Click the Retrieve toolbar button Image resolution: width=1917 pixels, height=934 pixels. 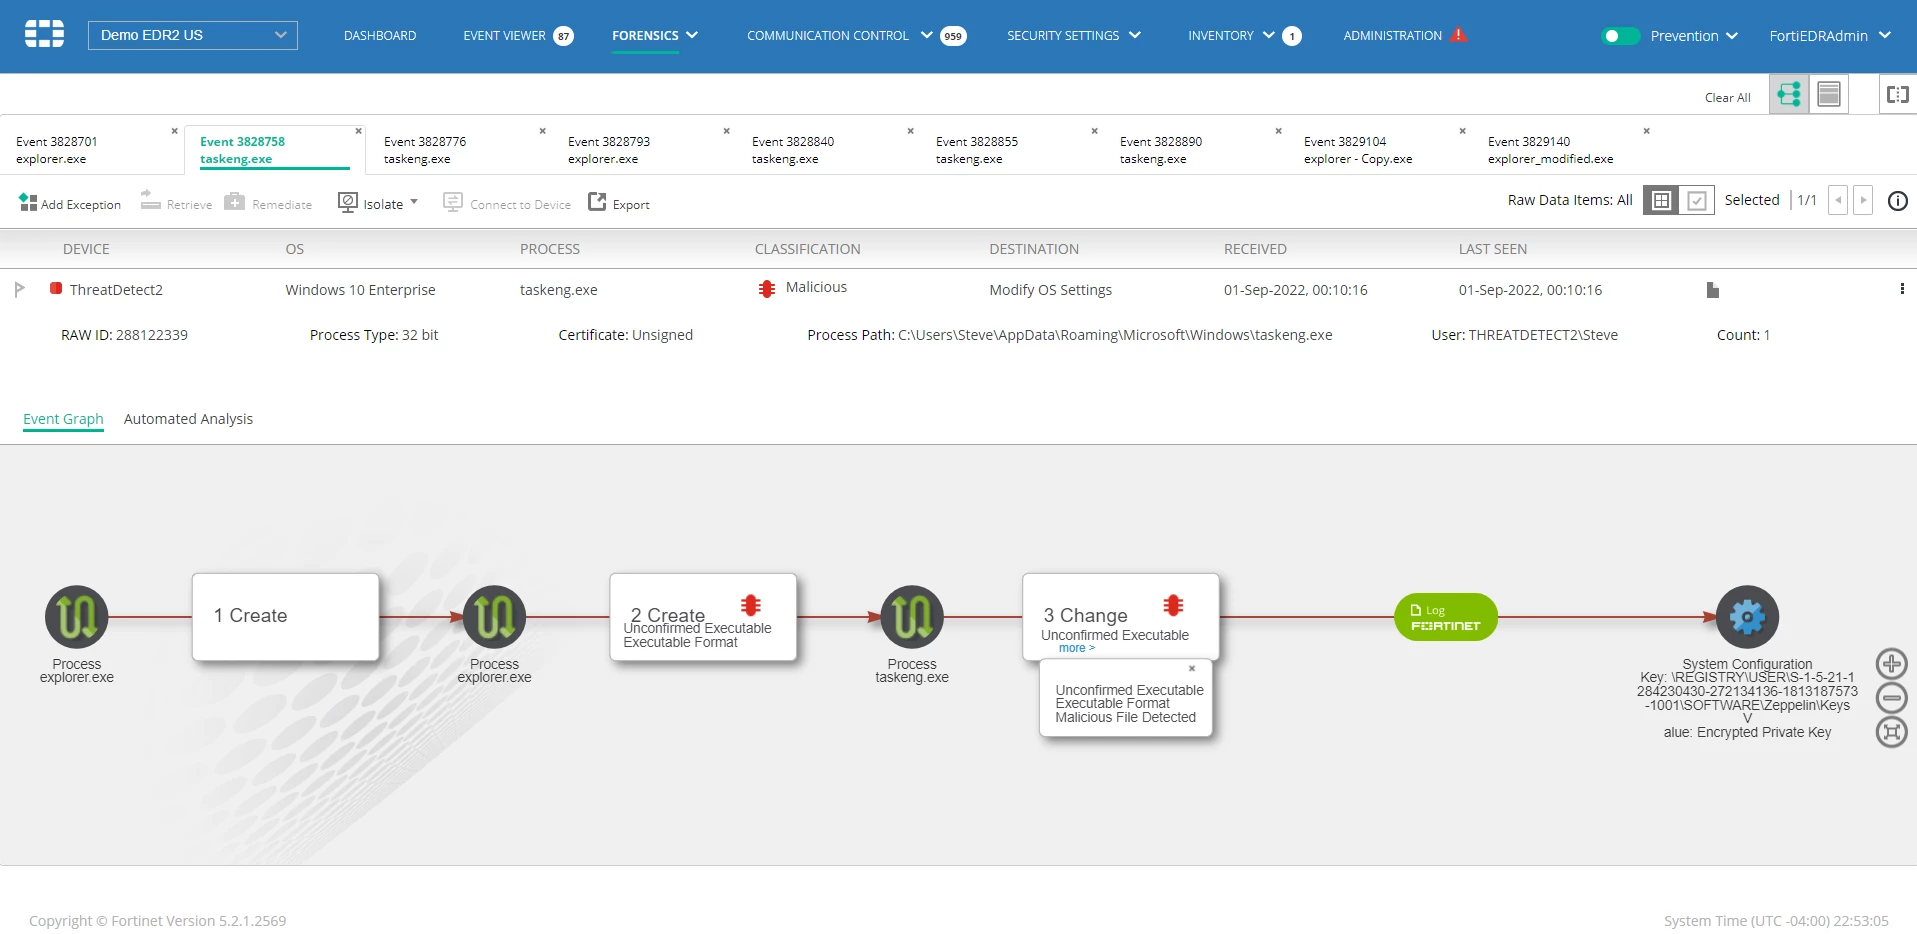(x=176, y=203)
